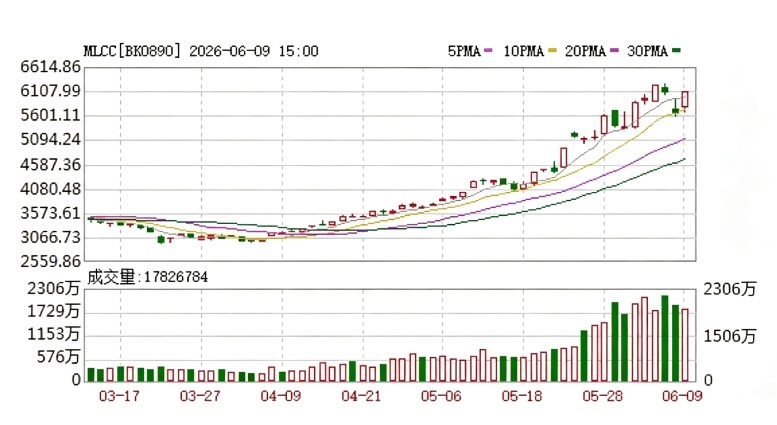Click the price axis value 3573.61
Image resolution: width=777 pixels, height=425 pixels.
[50, 213]
